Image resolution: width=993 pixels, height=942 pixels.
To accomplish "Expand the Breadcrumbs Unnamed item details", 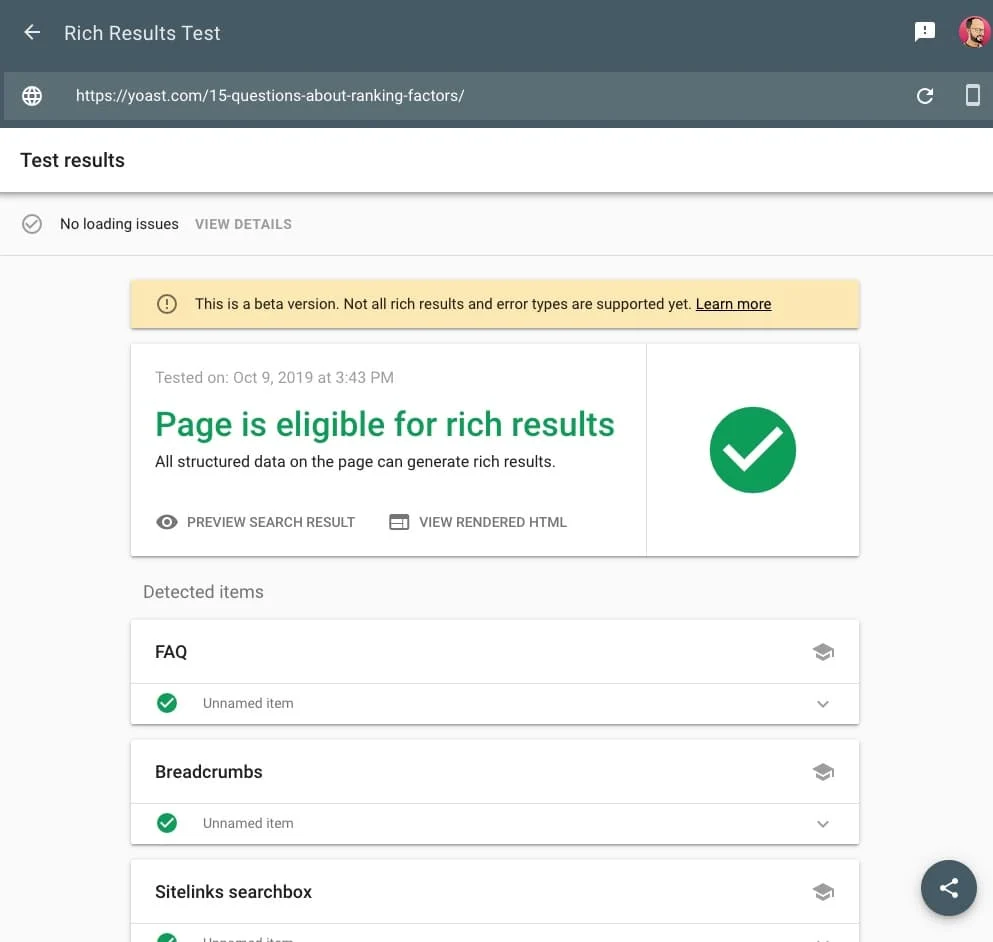I will [x=823, y=823].
